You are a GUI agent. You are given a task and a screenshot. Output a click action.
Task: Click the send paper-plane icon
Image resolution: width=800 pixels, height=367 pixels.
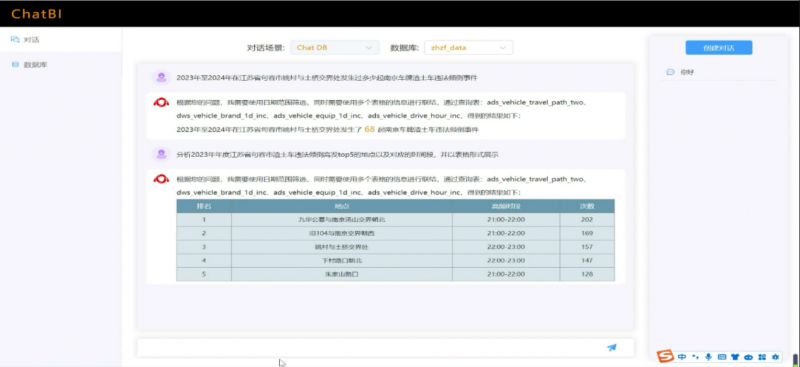pyautogui.click(x=612, y=348)
